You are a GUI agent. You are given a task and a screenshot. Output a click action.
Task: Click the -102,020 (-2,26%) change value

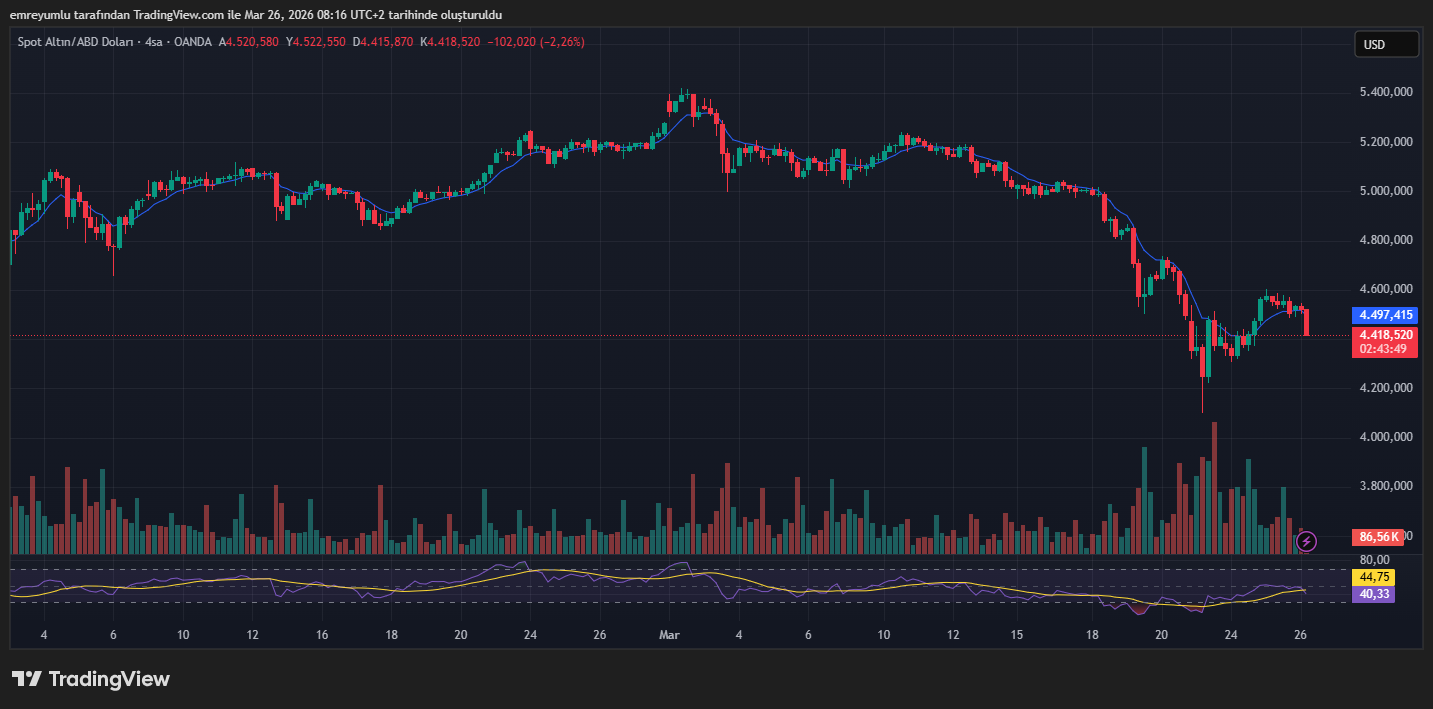pyautogui.click(x=535, y=42)
